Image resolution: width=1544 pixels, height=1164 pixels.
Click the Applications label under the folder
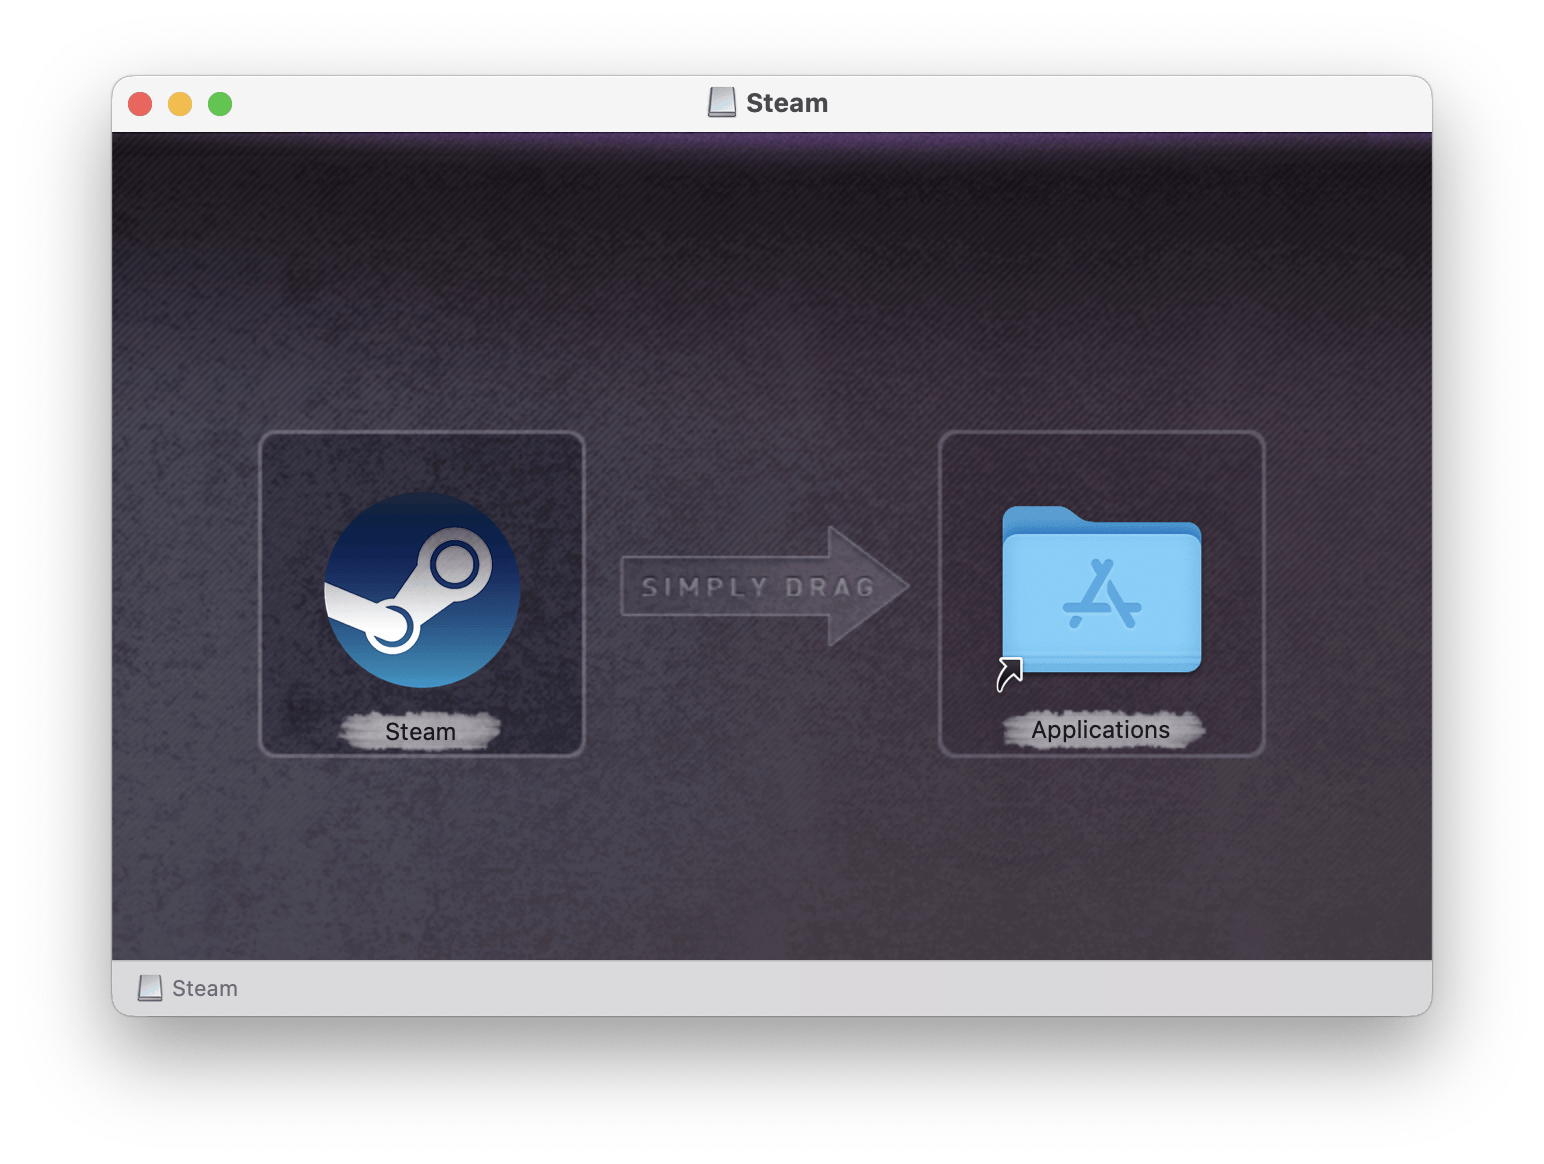coord(1101,730)
